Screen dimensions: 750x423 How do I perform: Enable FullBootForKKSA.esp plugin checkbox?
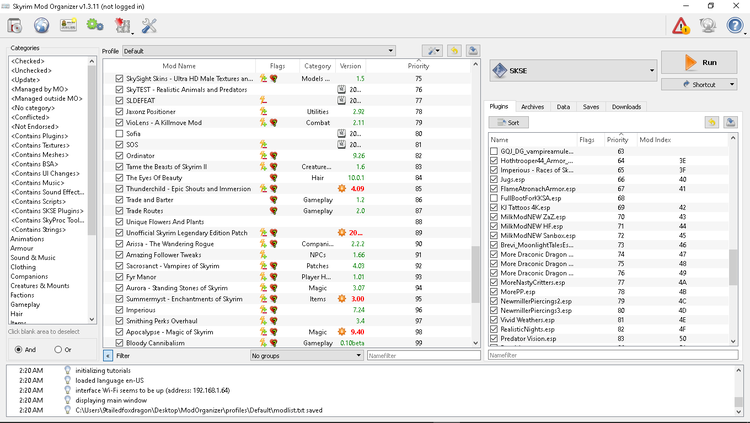[x=494, y=198]
